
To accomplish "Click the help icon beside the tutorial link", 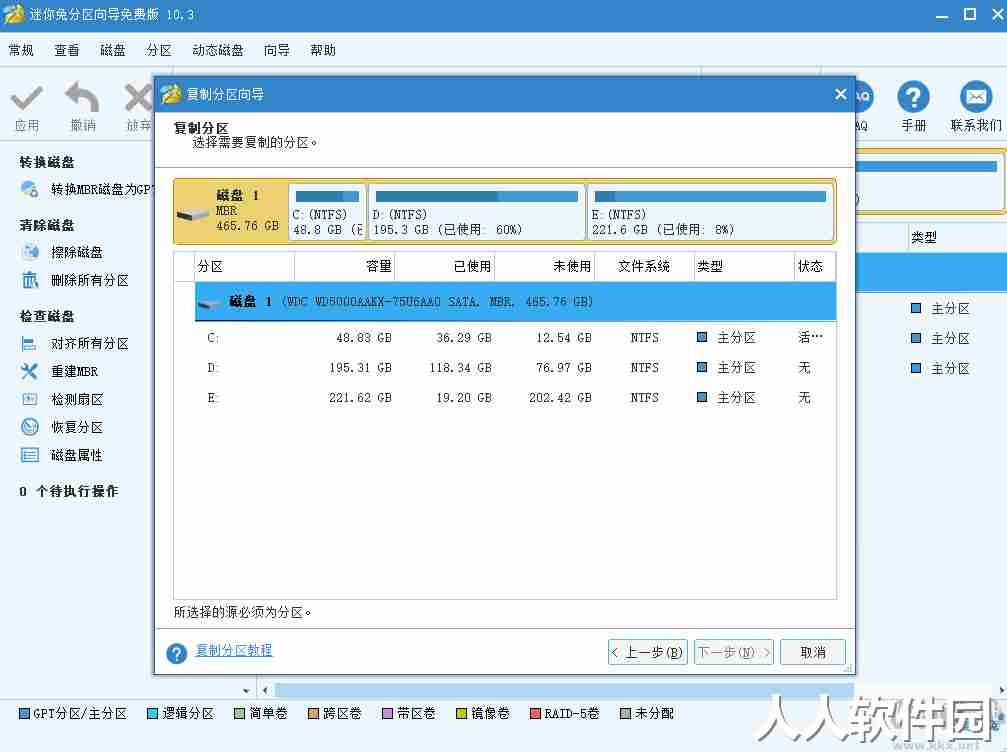I will (177, 653).
